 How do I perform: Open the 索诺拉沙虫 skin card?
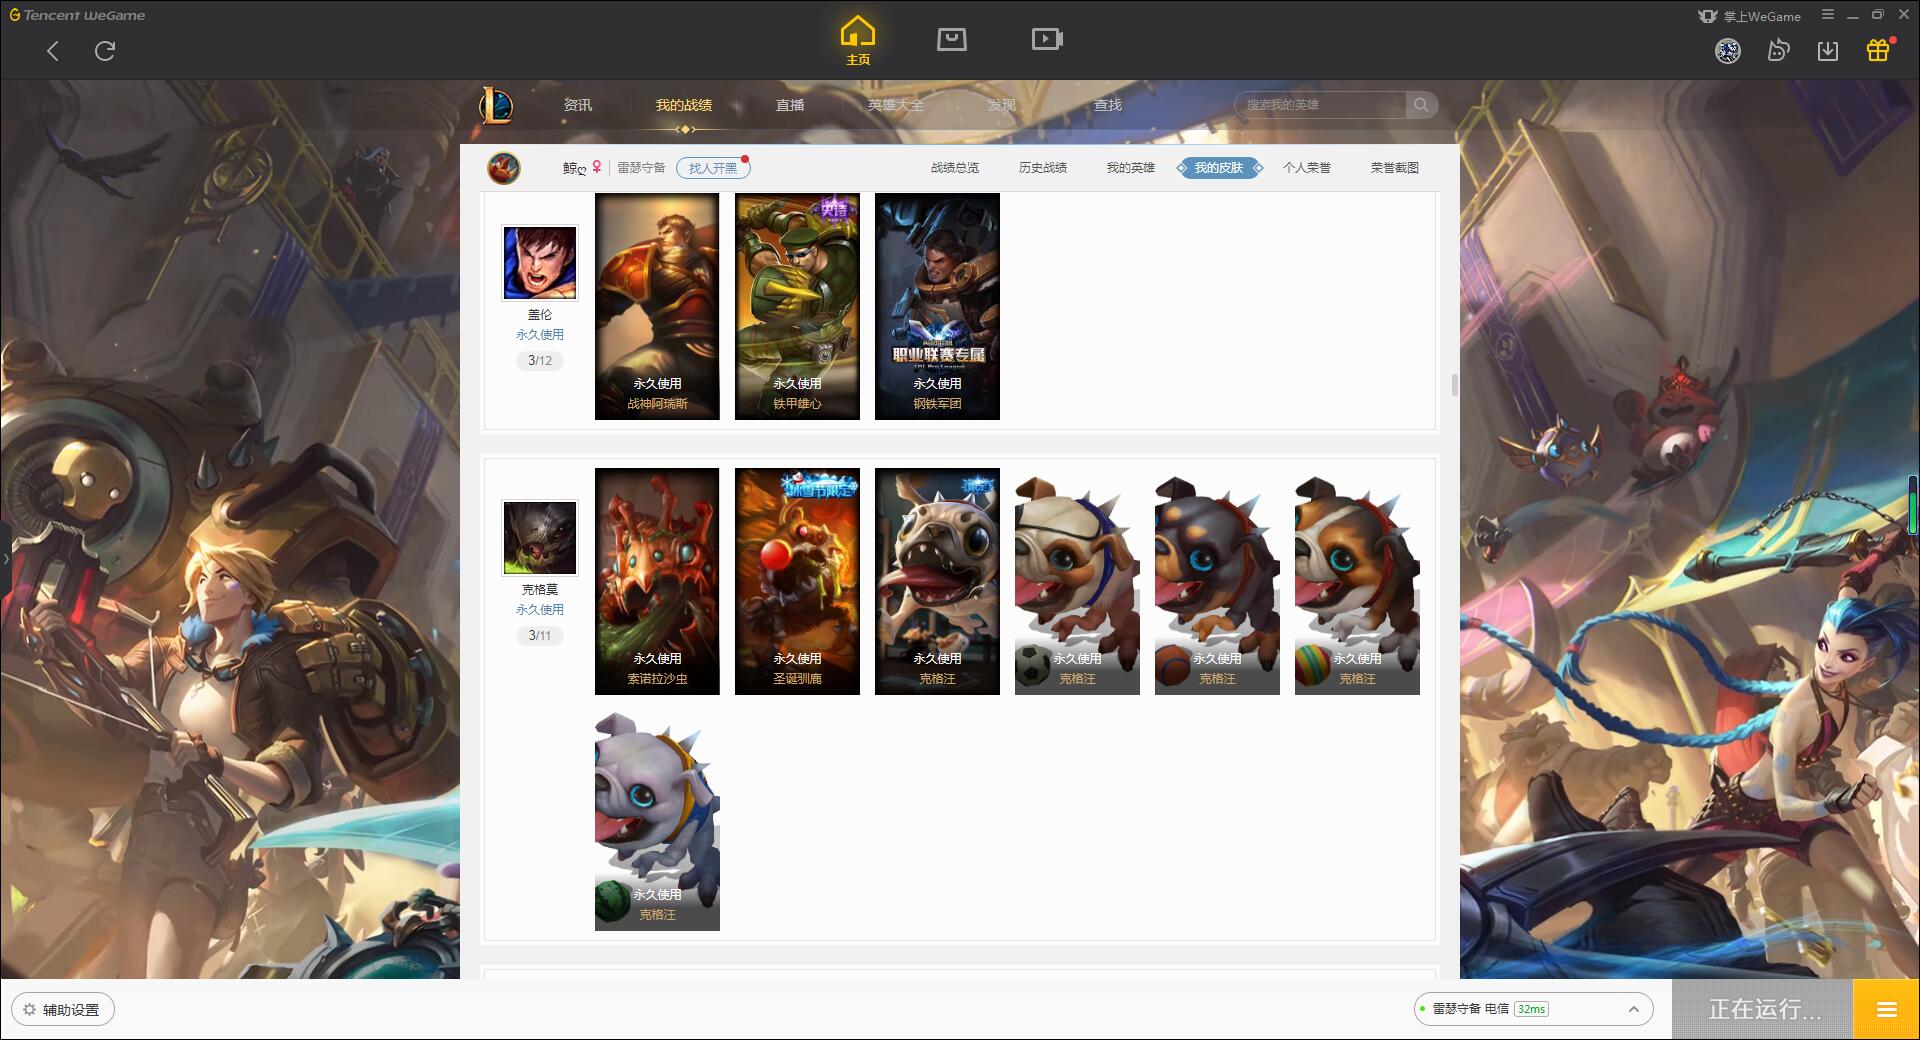point(657,581)
